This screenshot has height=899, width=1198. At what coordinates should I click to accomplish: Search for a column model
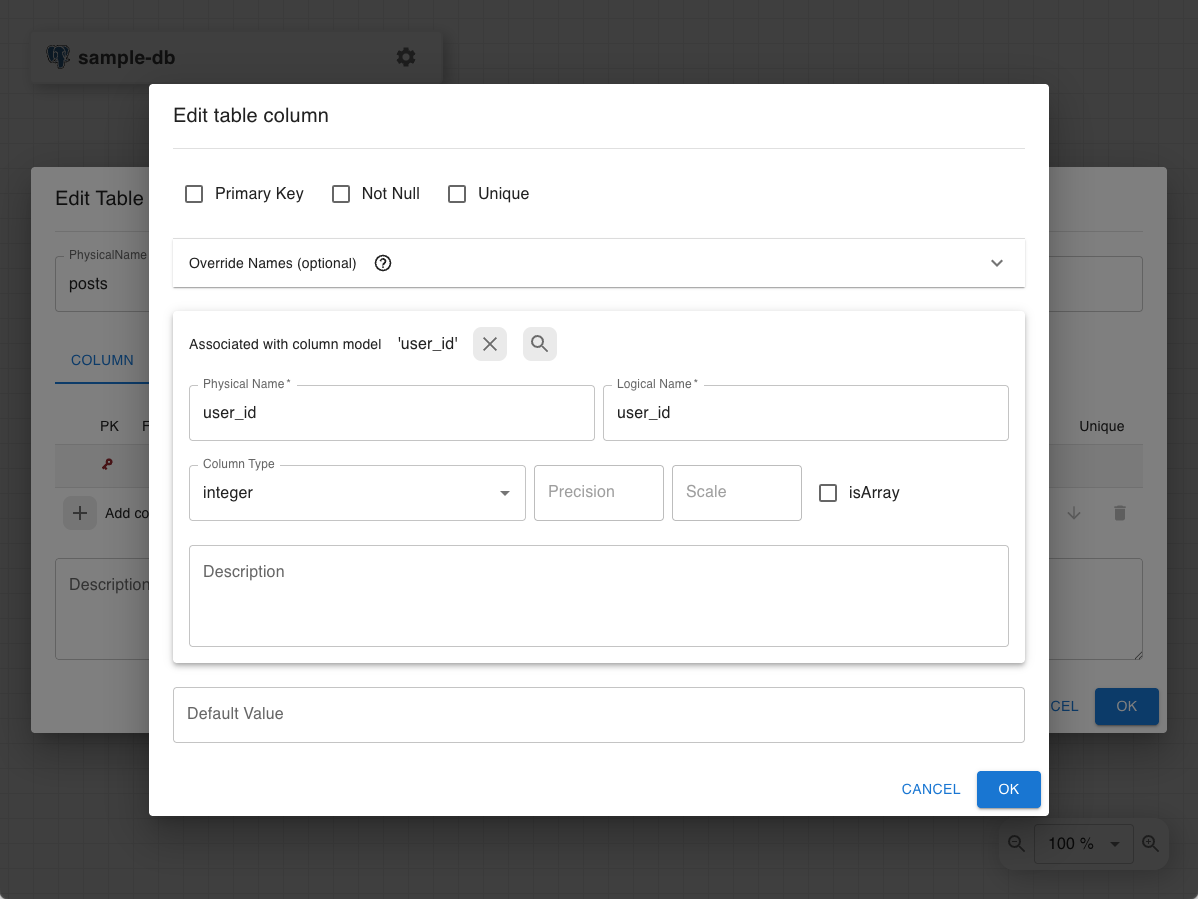[539, 344]
